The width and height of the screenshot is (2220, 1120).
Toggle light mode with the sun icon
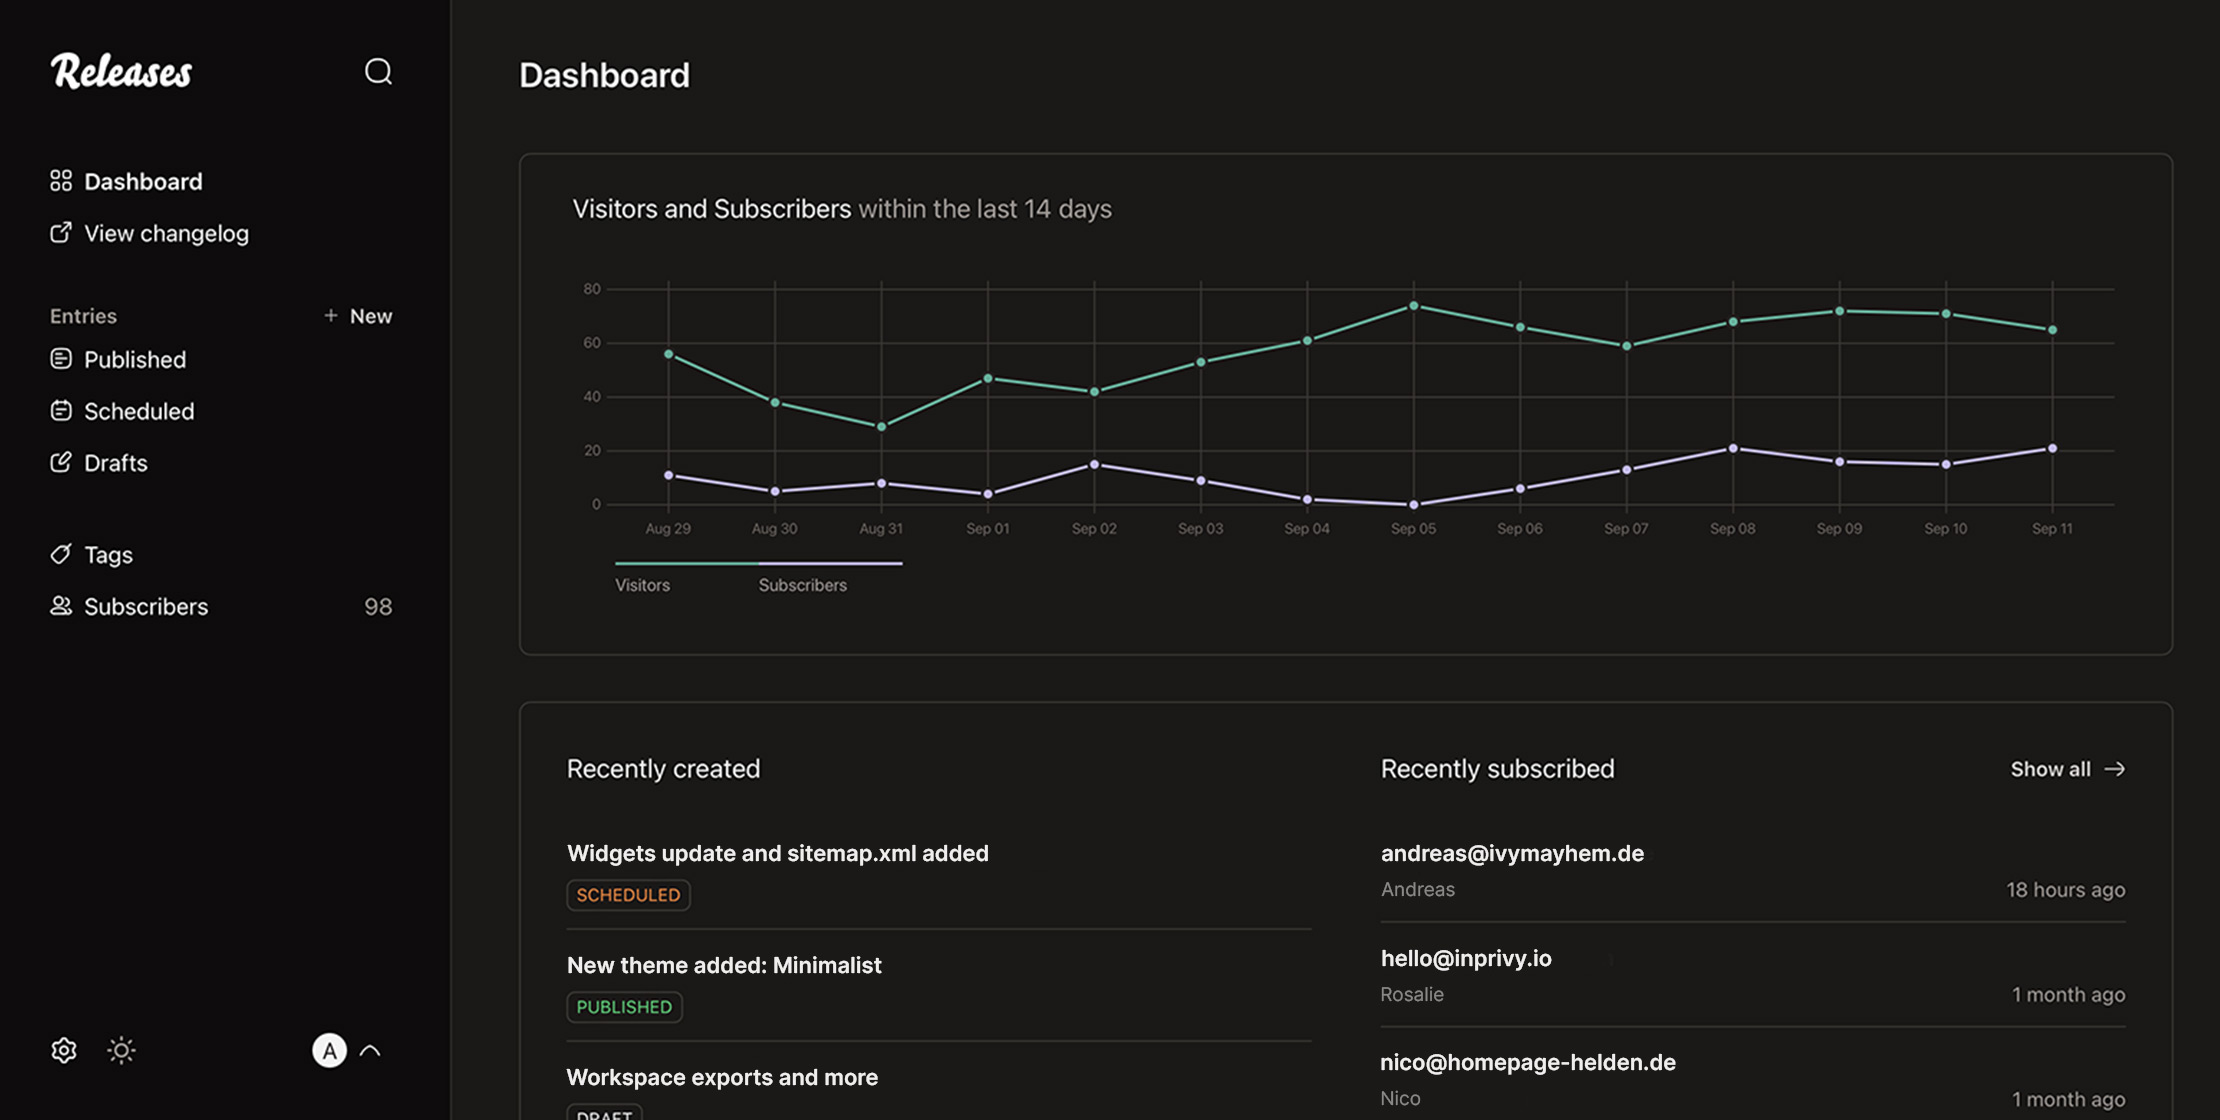121,1050
